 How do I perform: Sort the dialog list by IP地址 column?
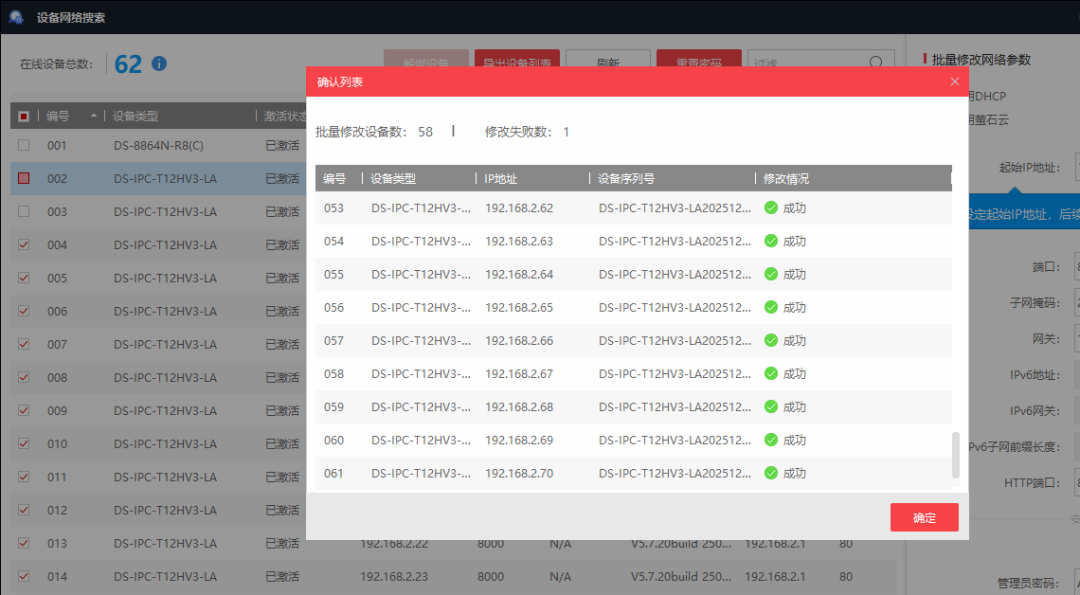pyautogui.click(x=501, y=179)
